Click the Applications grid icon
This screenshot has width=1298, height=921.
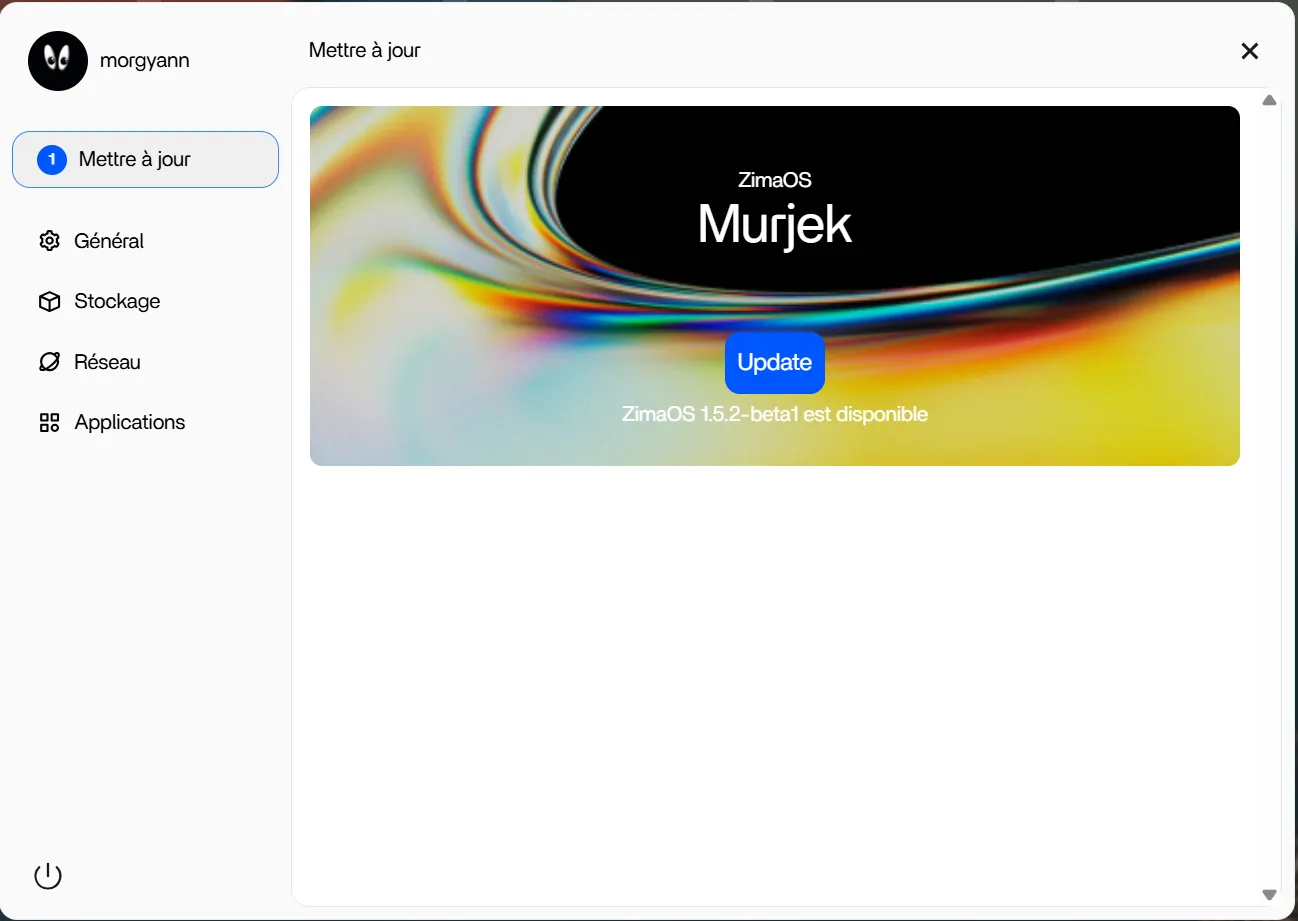tap(49, 422)
